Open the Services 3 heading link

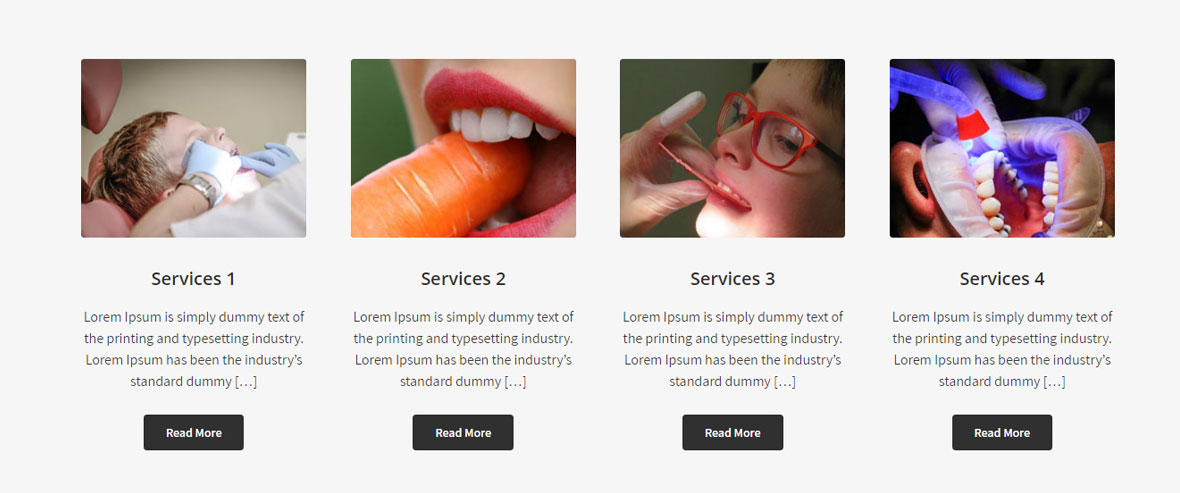pyautogui.click(x=732, y=278)
